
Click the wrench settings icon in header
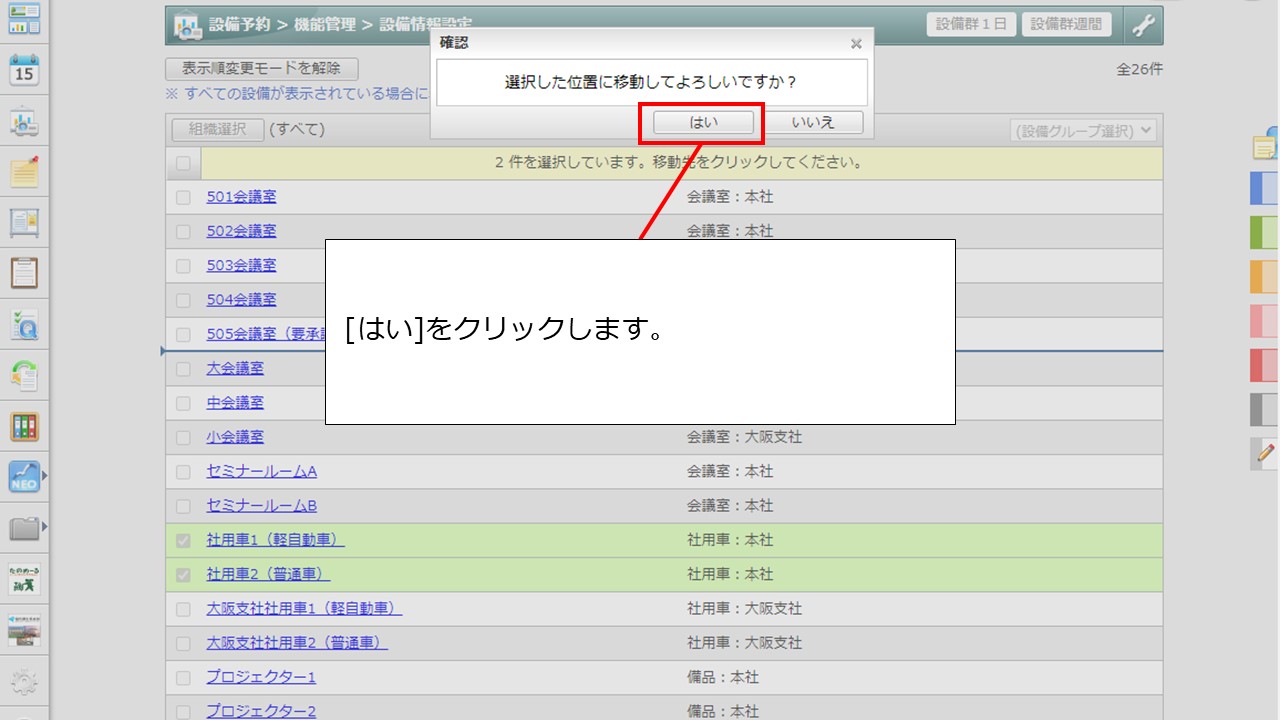pyautogui.click(x=1143, y=26)
